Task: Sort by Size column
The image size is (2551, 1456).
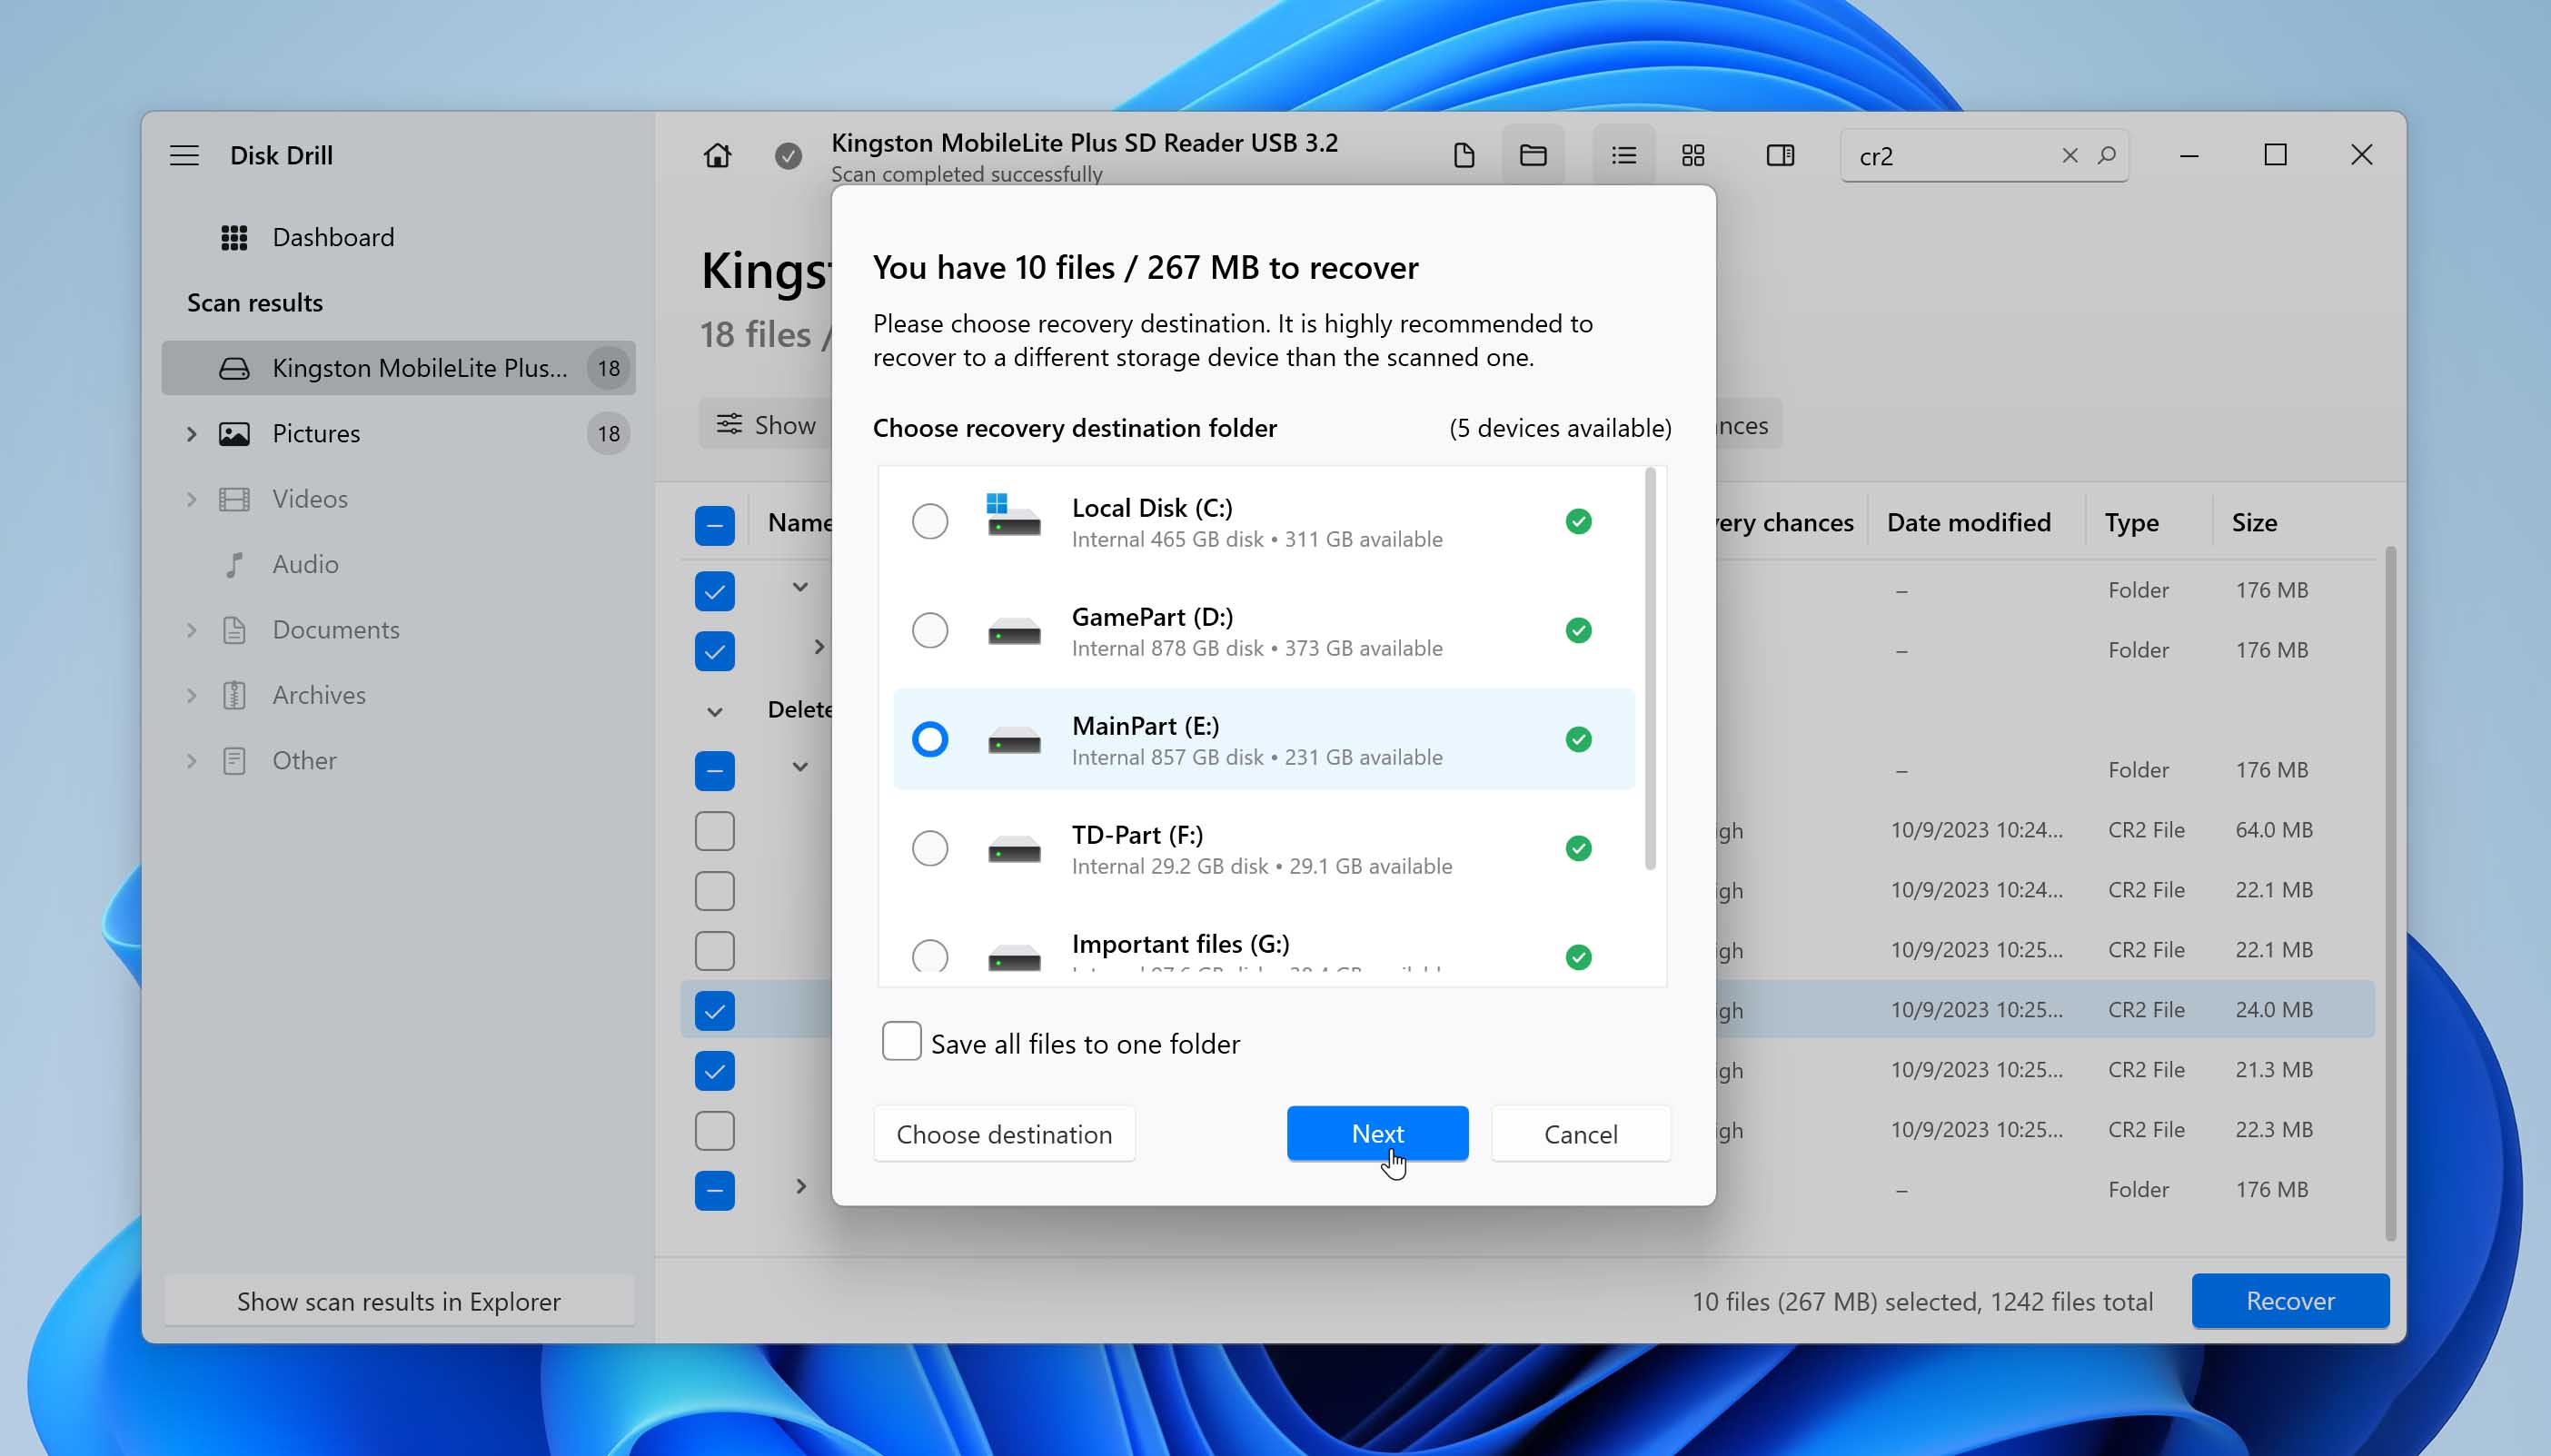Action: [x=2254, y=522]
